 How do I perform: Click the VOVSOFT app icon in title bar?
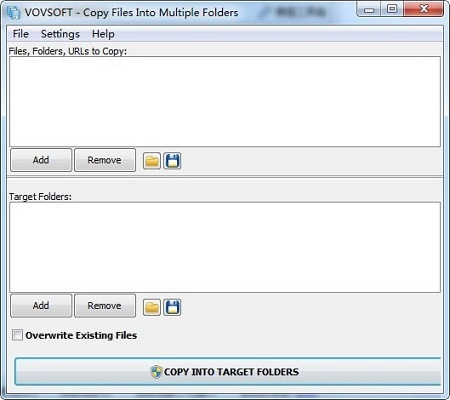13,12
